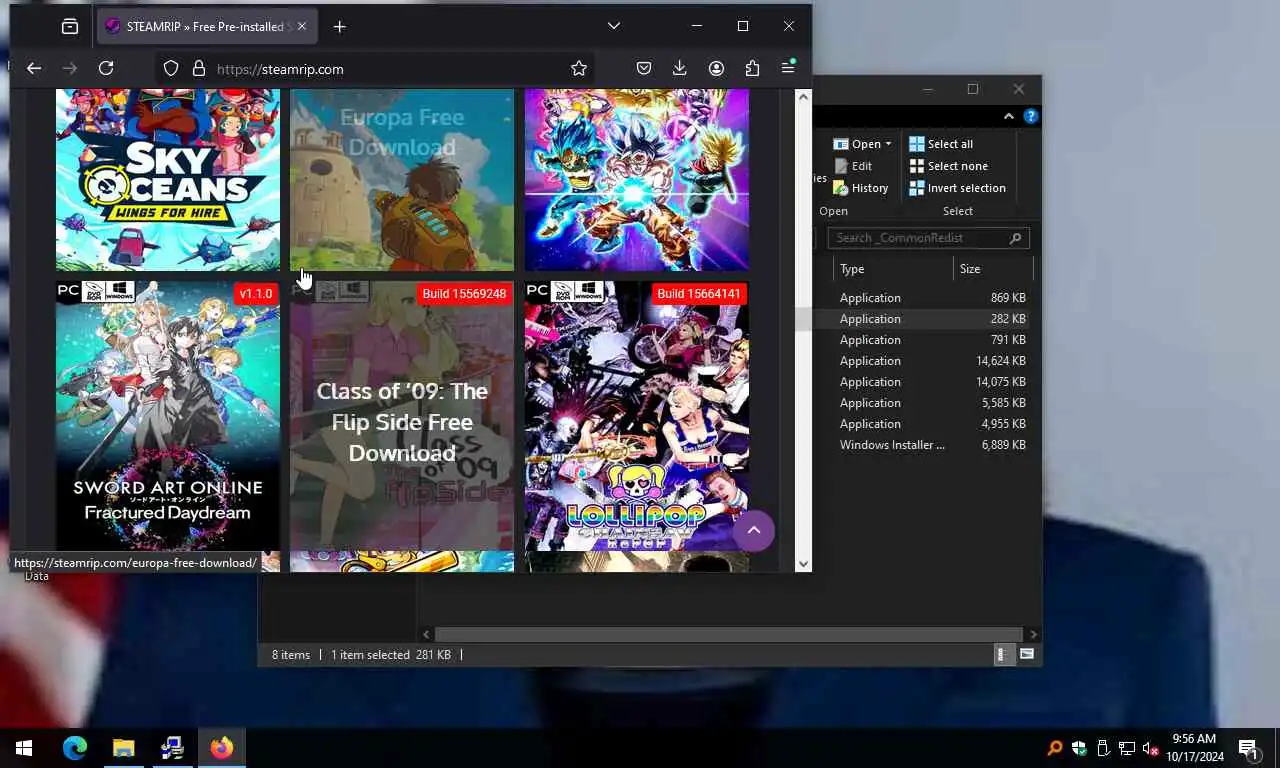Click Select all in Explorer ribbon
This screenshot has height=768, width=1280.
click(x=941, y=144)
